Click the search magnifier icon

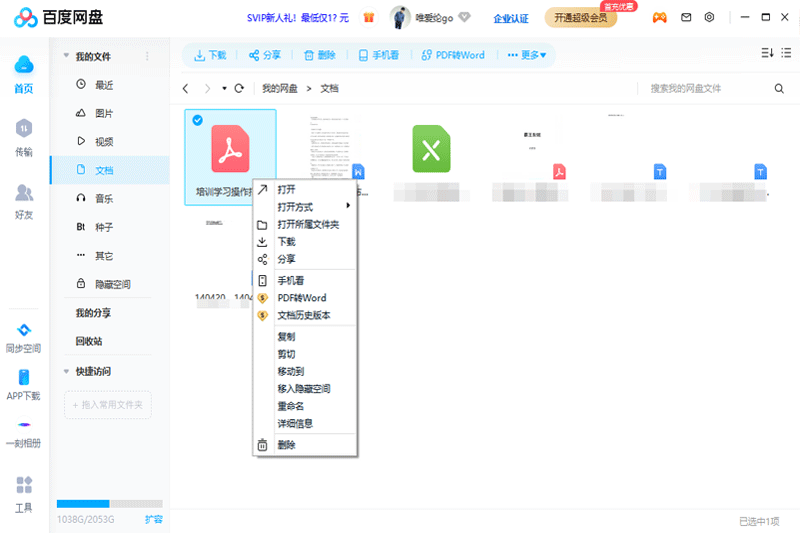click(779, 89)
